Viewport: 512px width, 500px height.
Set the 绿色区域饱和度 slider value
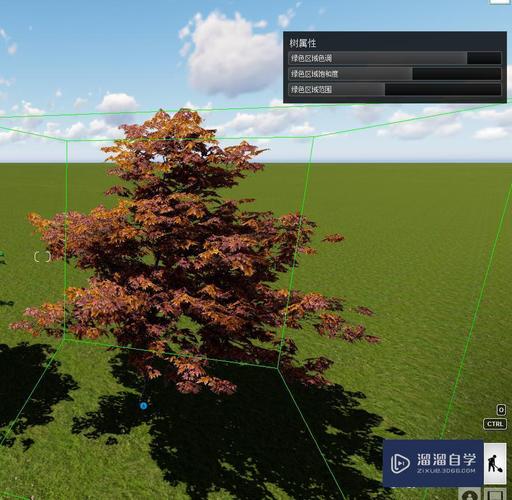point(395,74)
